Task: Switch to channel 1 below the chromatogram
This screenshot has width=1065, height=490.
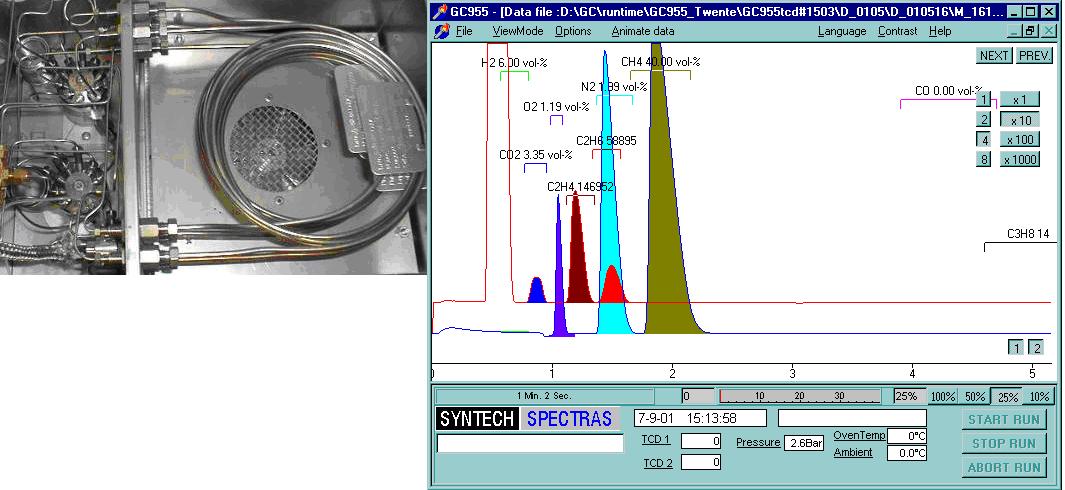Action: [1016, 347]
